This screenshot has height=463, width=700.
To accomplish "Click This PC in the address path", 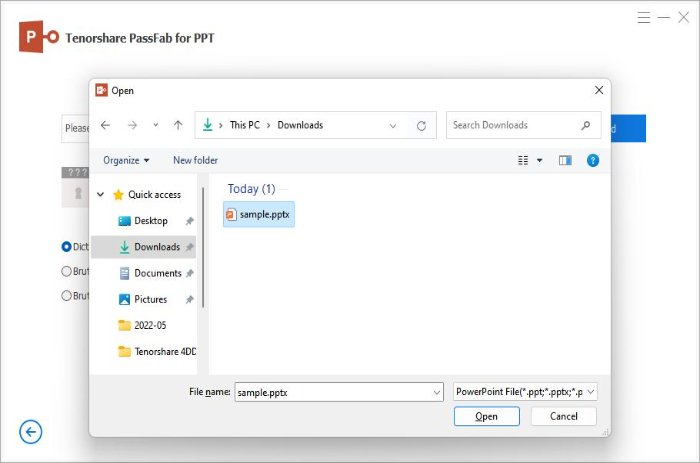I will tap(245, 125).
